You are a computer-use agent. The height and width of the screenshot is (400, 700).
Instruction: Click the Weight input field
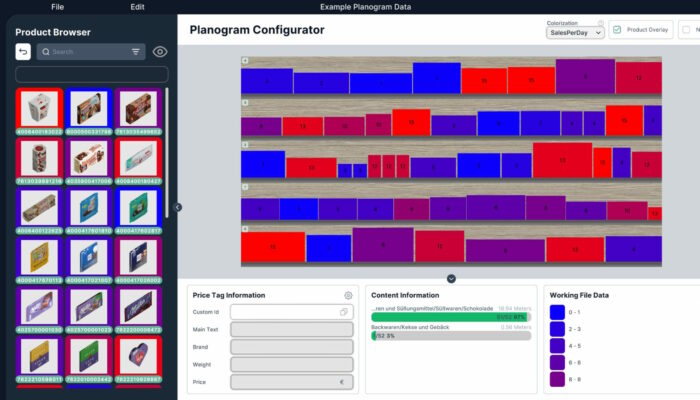[x=292, y=364]
